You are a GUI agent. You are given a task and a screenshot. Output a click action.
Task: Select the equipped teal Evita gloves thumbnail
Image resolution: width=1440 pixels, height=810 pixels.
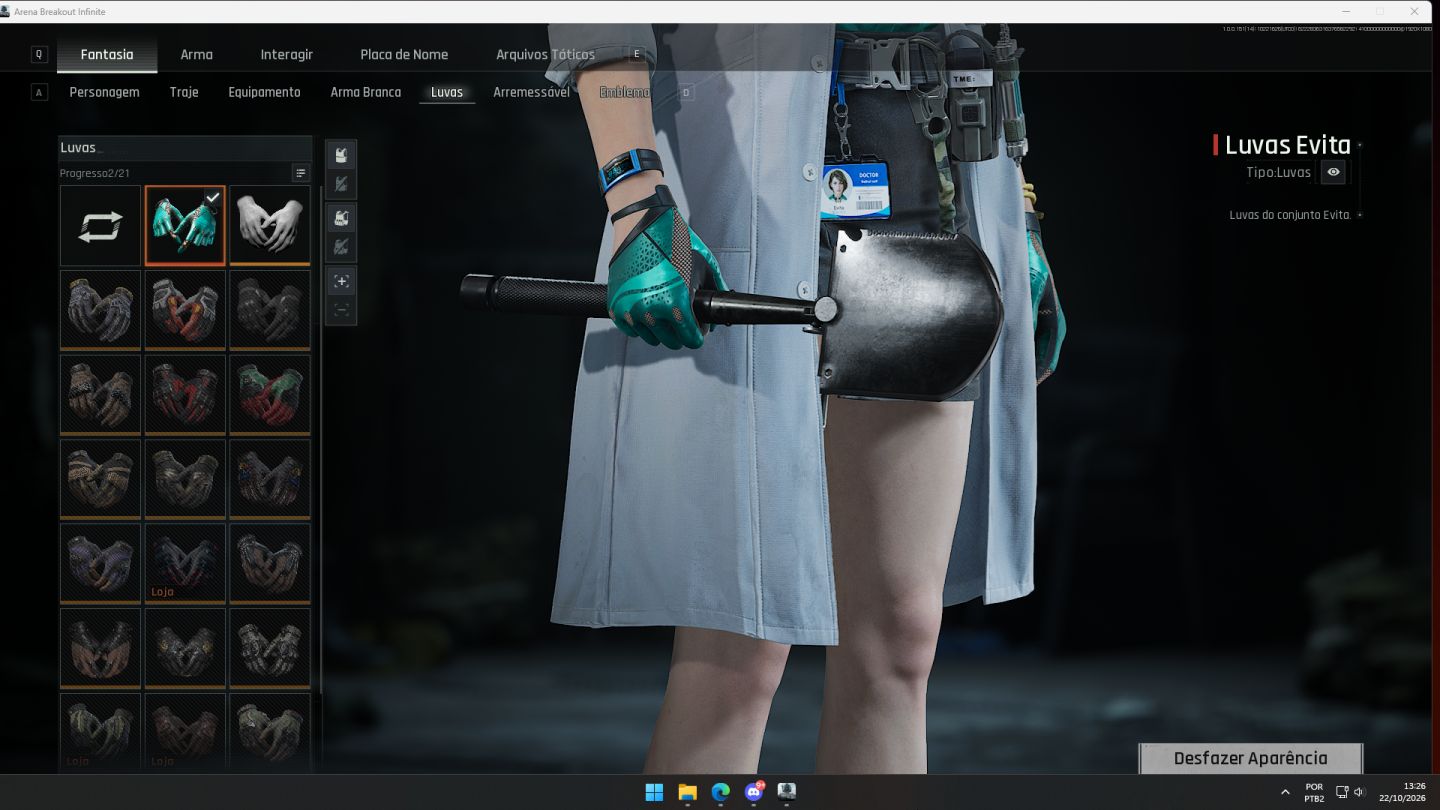click(185, 226)
